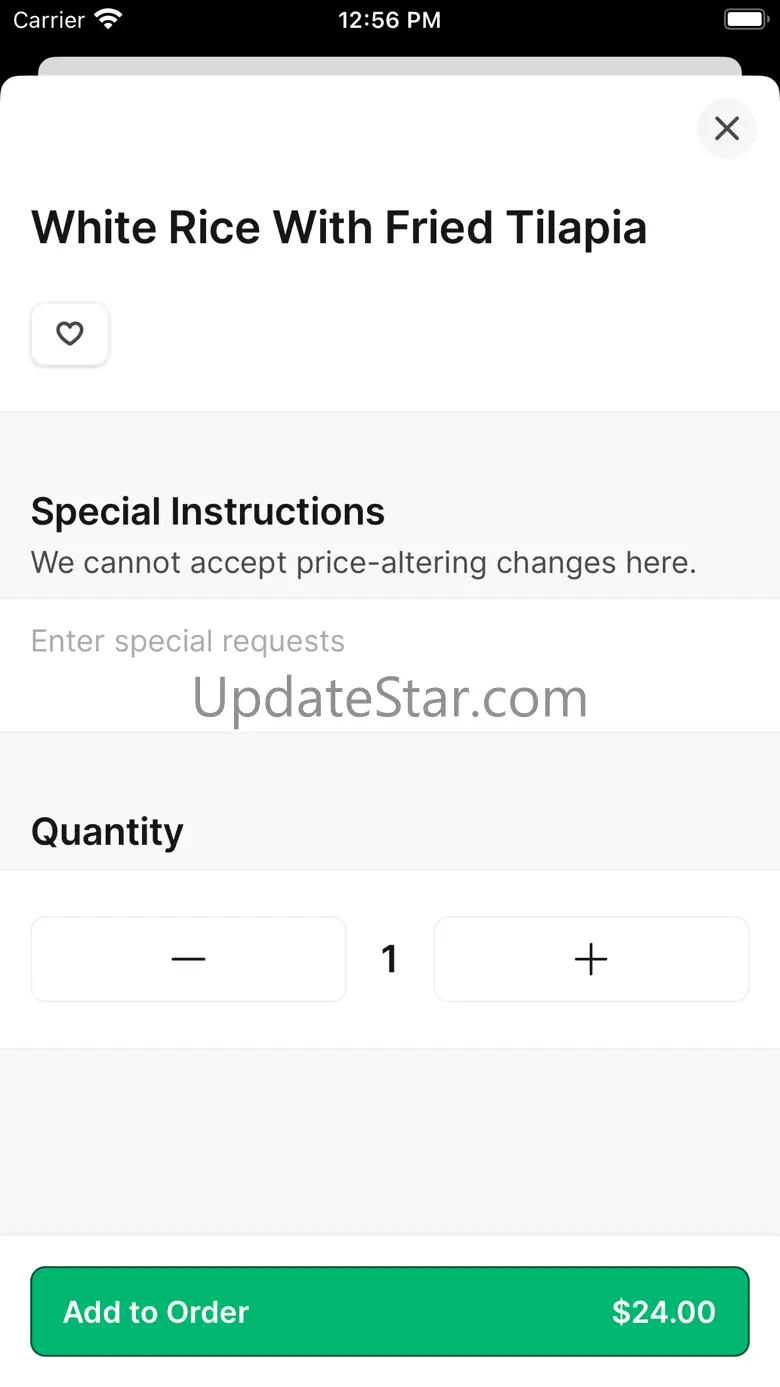Tap the battery icon in status bar

(744, 19)
